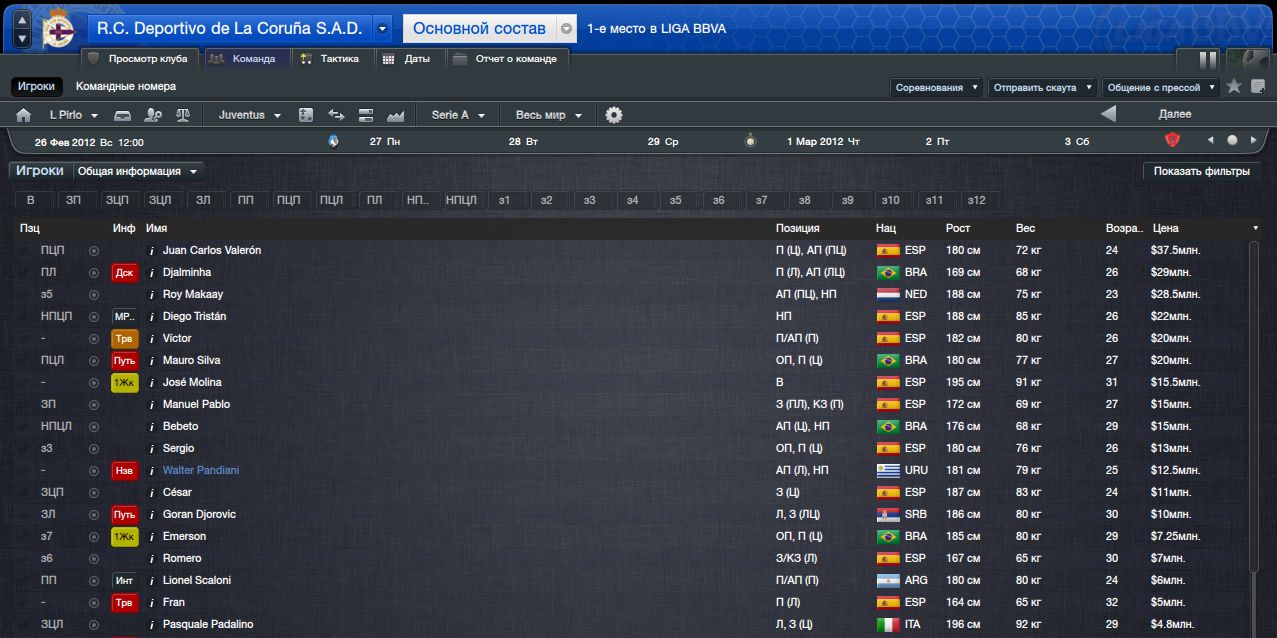
Task: Click the Трв injury badge for Victor
Action: pyautogui.click(x=125, y=338)
